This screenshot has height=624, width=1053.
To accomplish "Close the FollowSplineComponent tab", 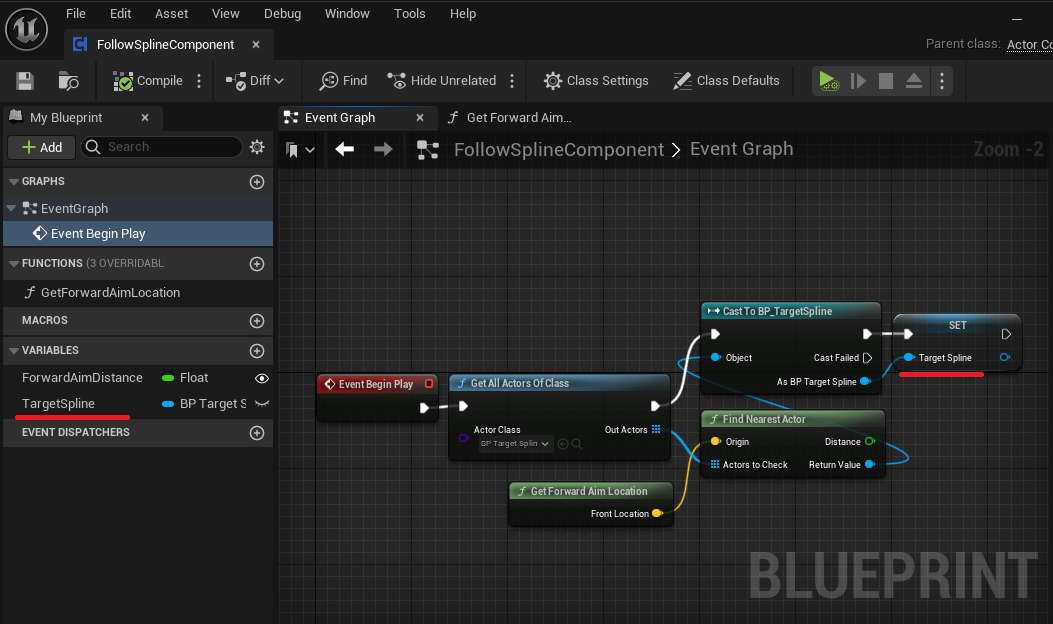I will (256, 44).
